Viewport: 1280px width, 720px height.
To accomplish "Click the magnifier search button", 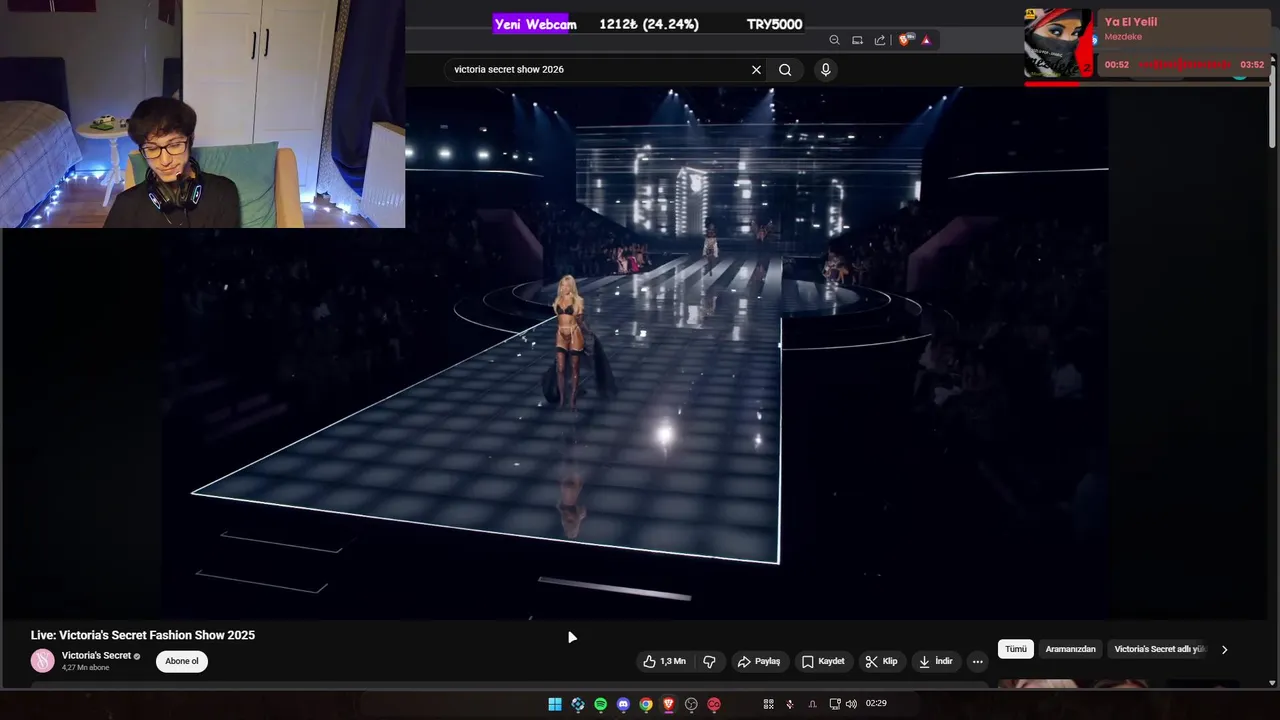I will [785, 70].
